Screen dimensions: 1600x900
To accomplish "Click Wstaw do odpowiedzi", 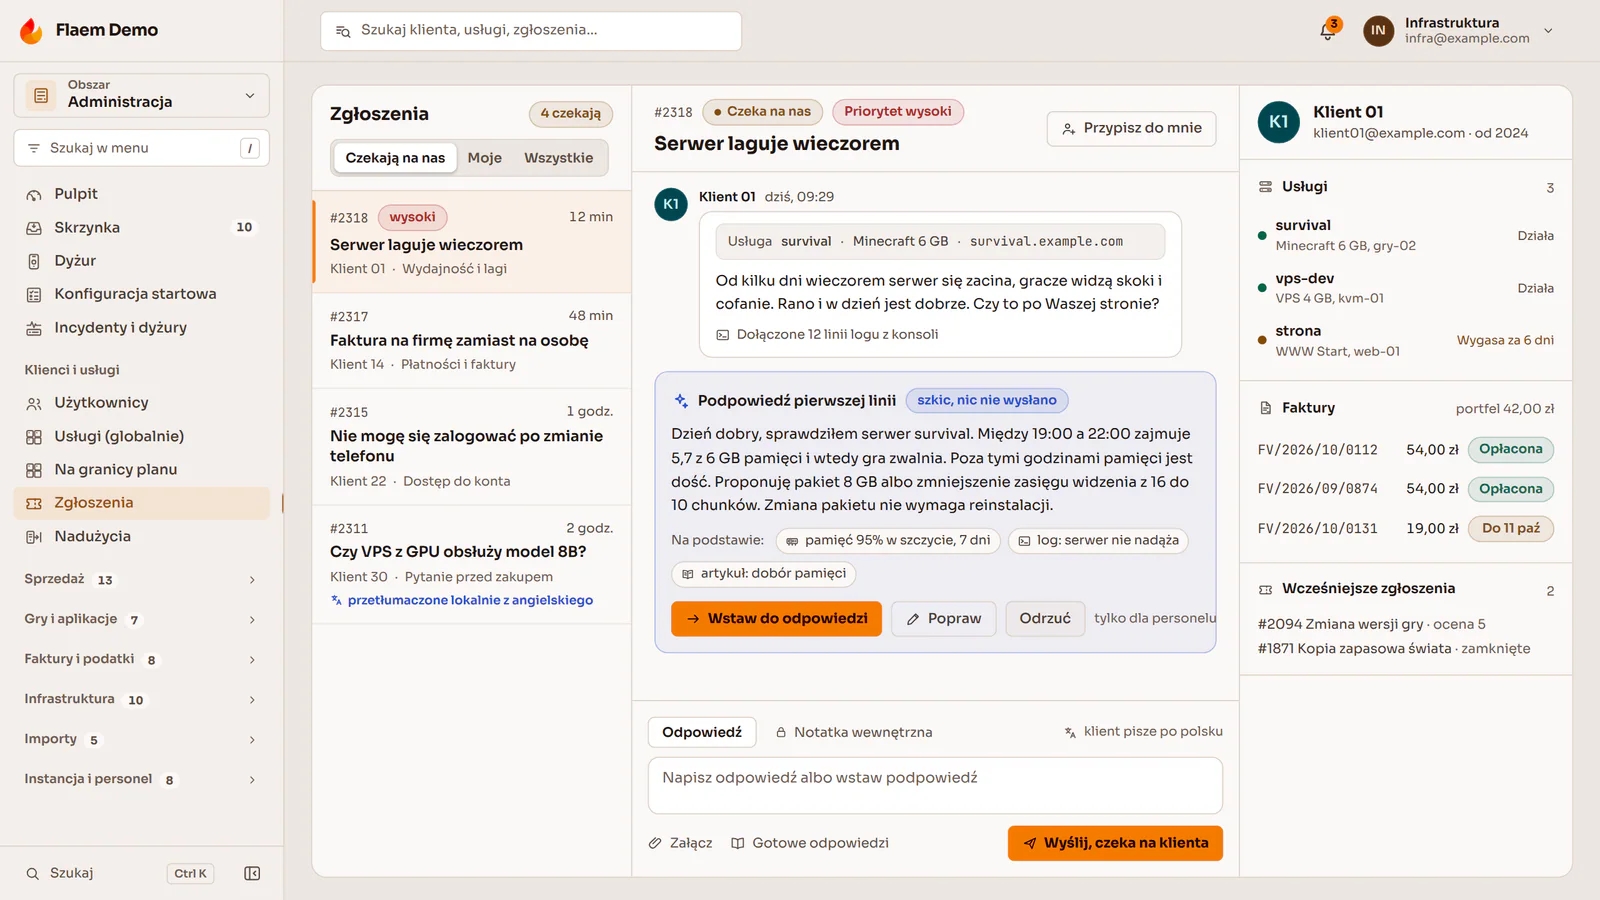I will tap(777, 619).
